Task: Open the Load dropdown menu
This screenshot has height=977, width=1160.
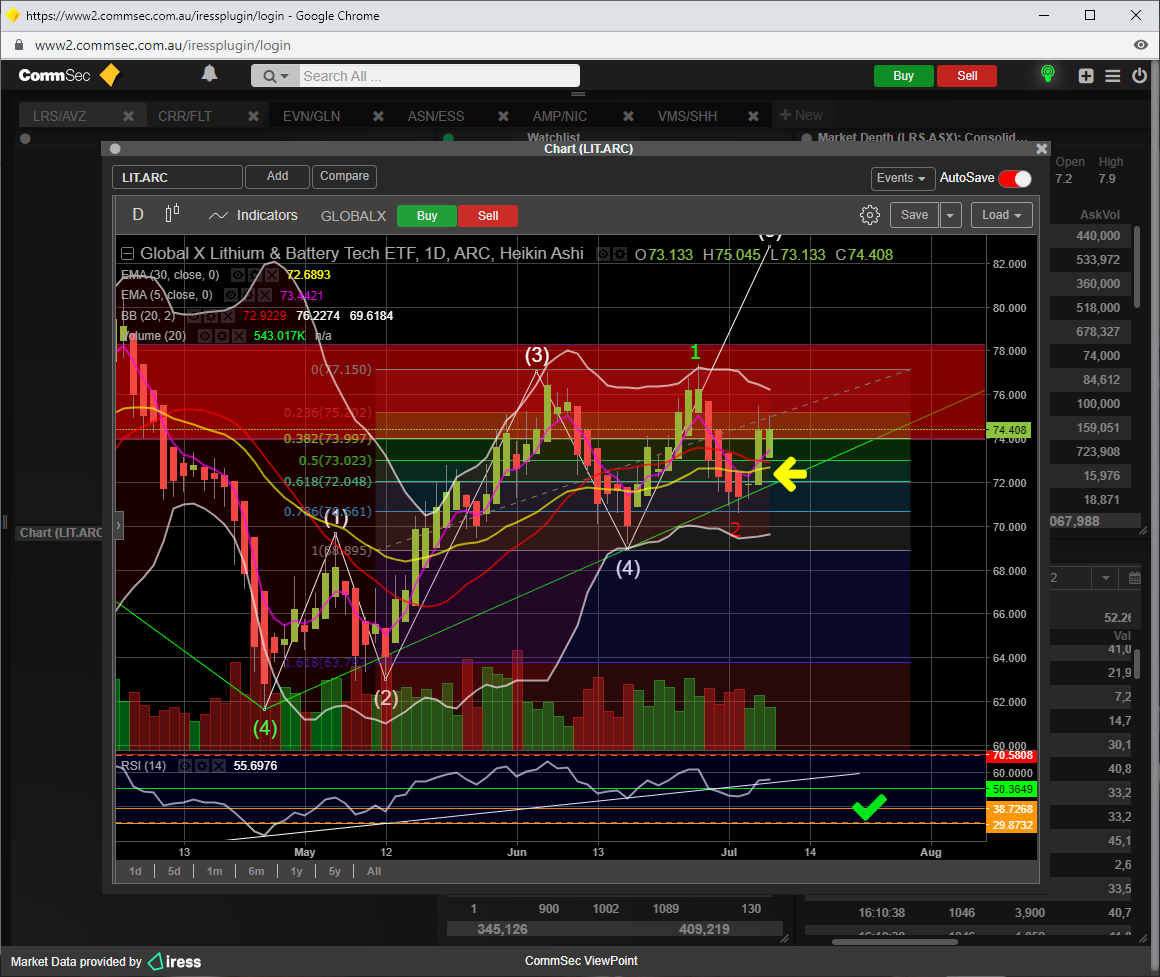Action: [1001, 215]
